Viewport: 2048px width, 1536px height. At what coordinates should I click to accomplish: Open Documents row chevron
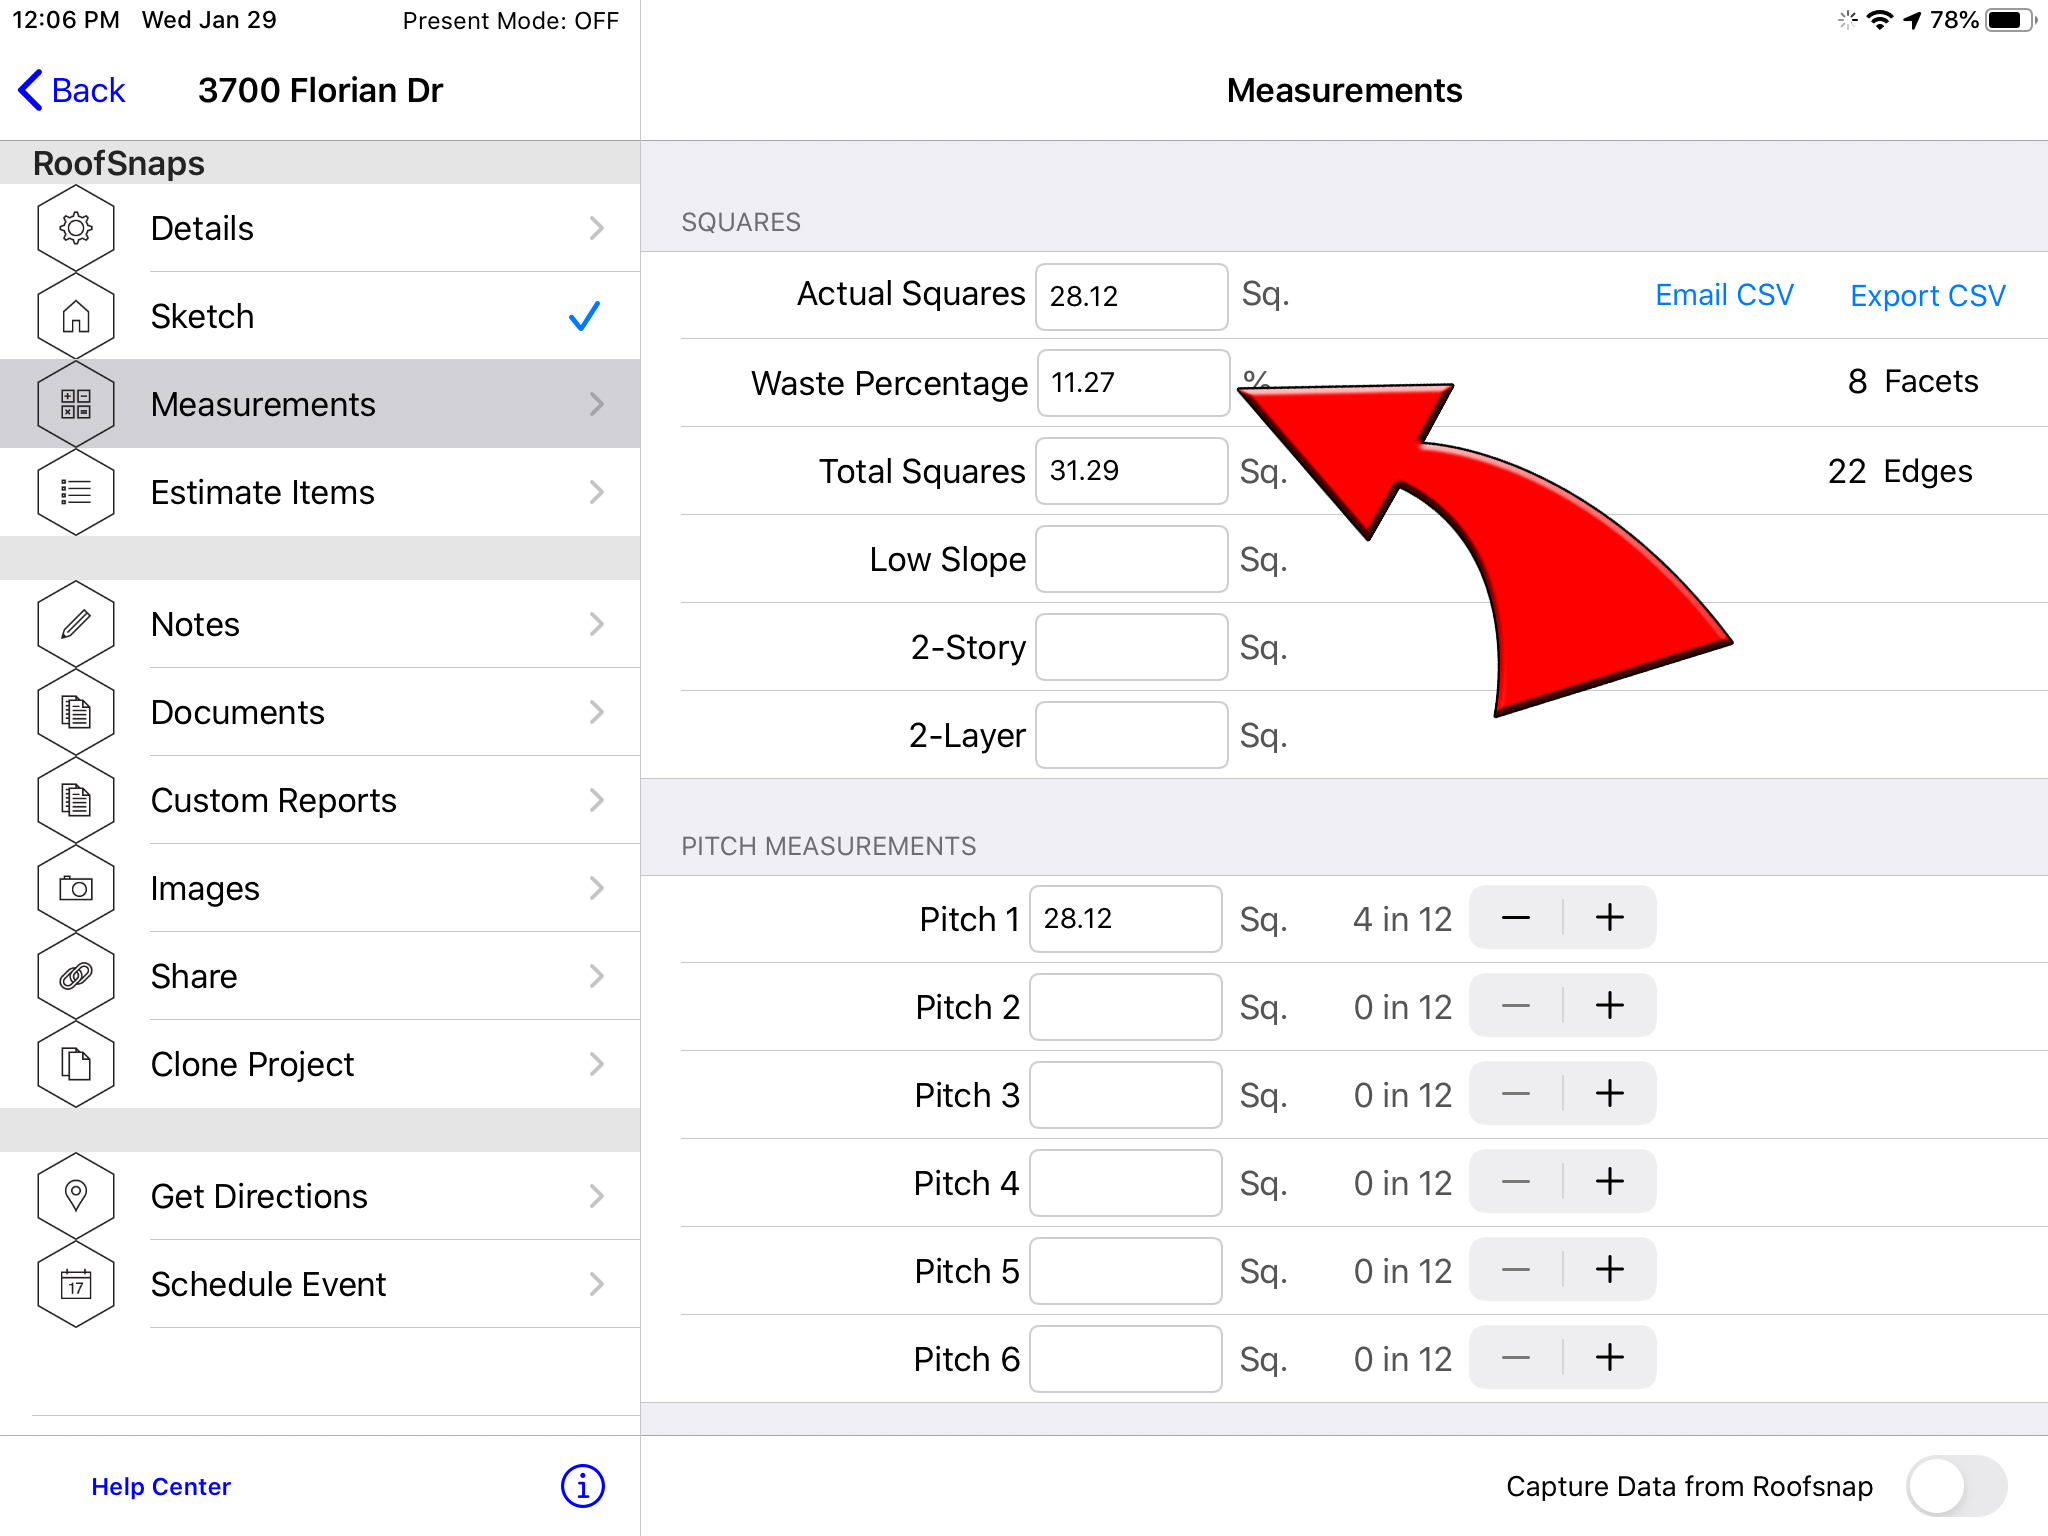click(597, 712)
